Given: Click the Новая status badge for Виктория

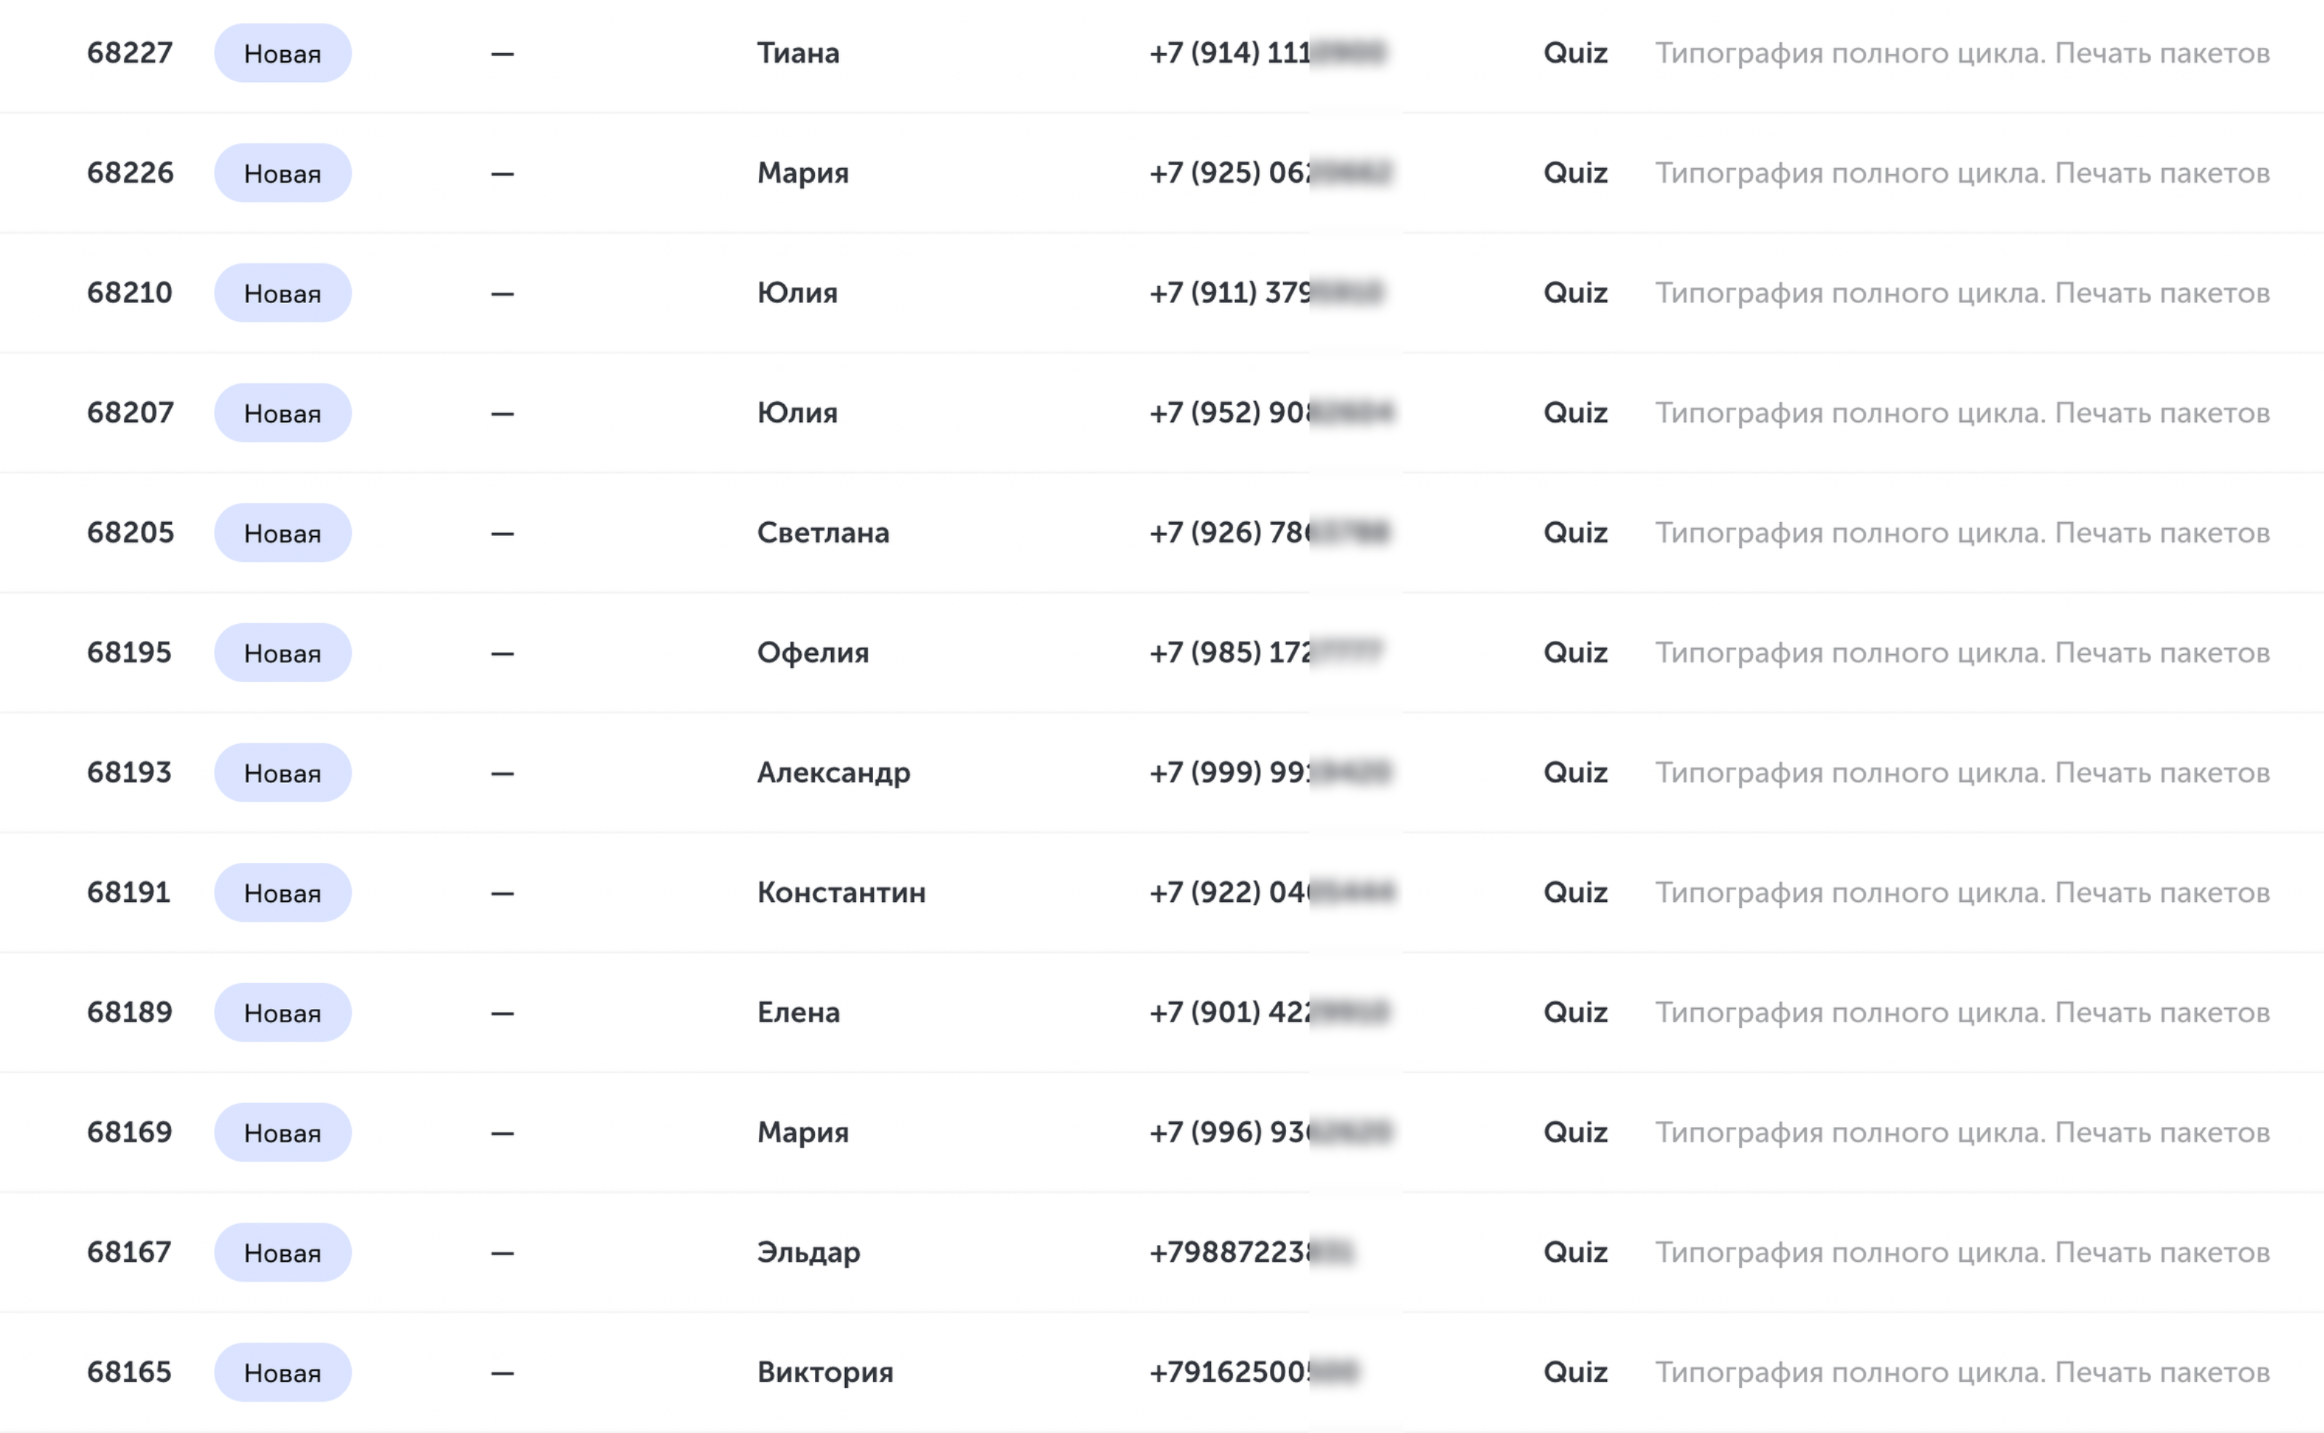Looking at the screenshot, I should coord(283,1373).
